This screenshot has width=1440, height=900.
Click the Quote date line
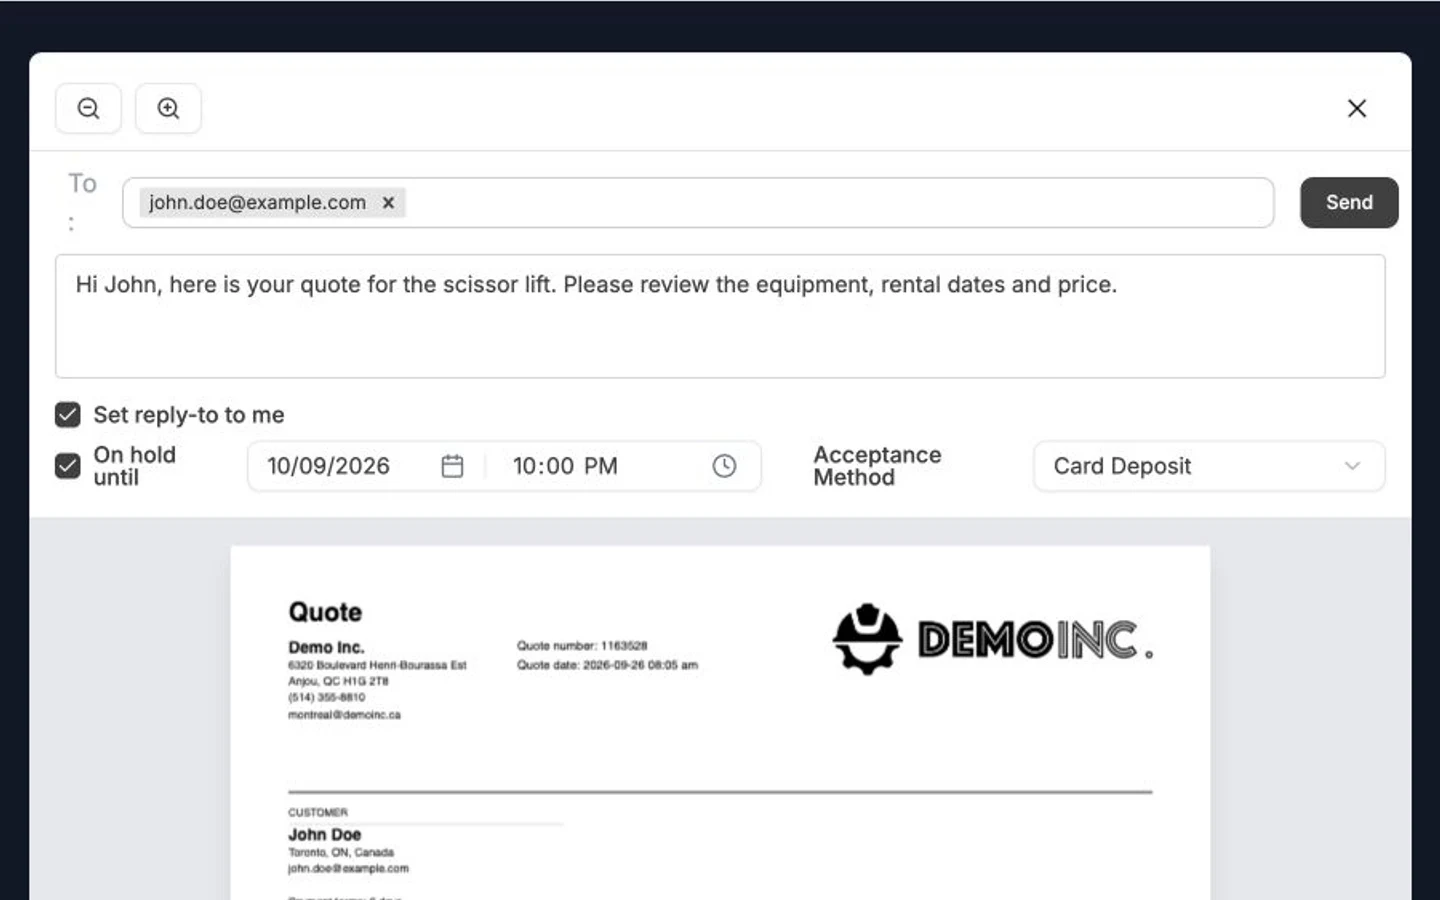point(607,665)
